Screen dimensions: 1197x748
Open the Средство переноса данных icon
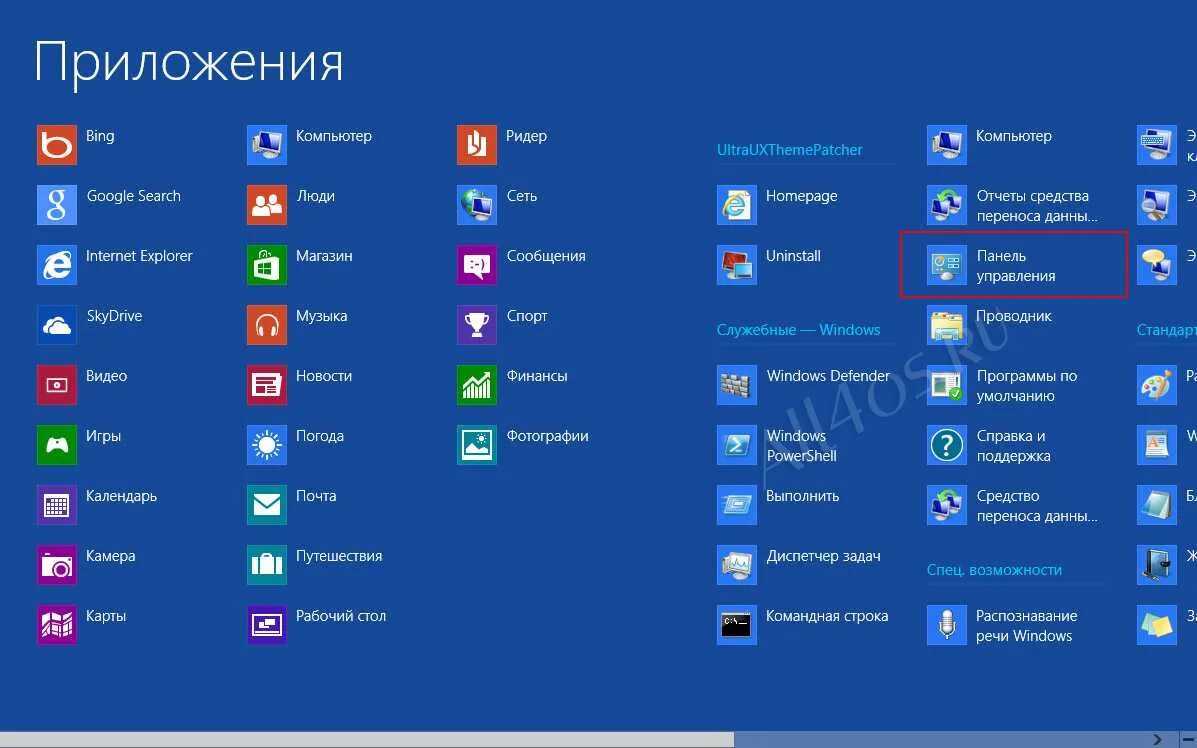[947, 505]
